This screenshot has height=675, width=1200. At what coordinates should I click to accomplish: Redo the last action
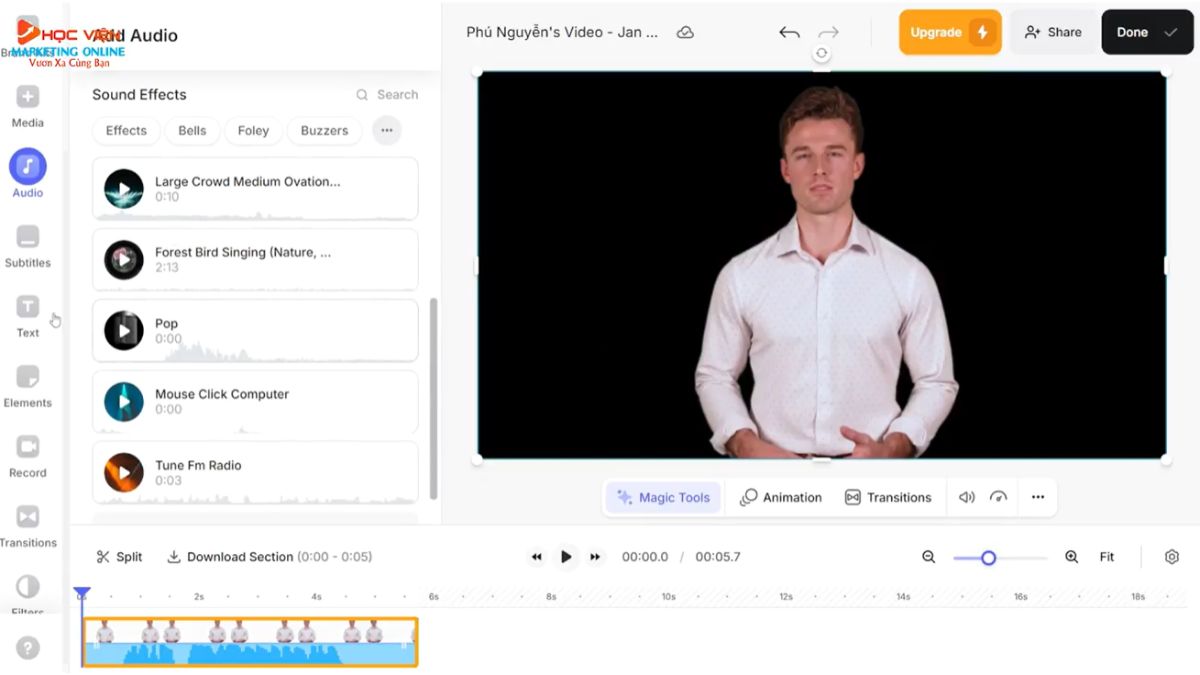pos(828,32)
